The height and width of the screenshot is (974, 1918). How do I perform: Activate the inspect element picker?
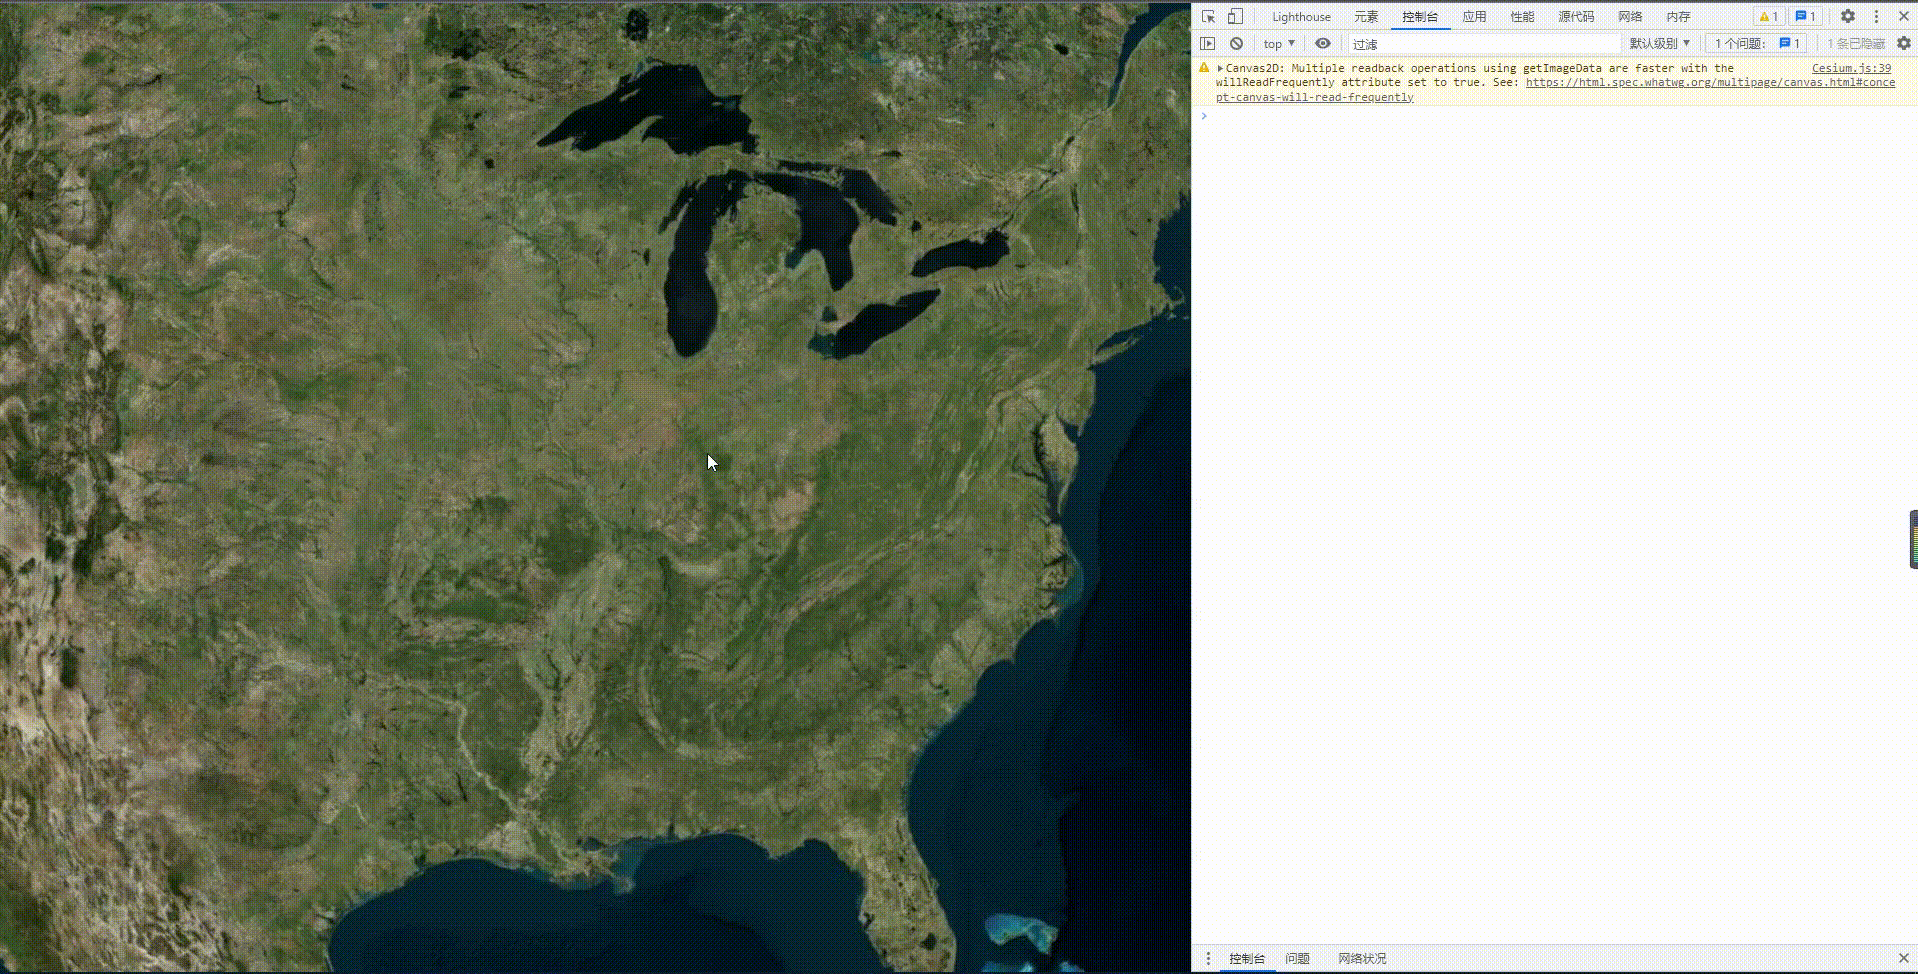(x=1208, y=16)
